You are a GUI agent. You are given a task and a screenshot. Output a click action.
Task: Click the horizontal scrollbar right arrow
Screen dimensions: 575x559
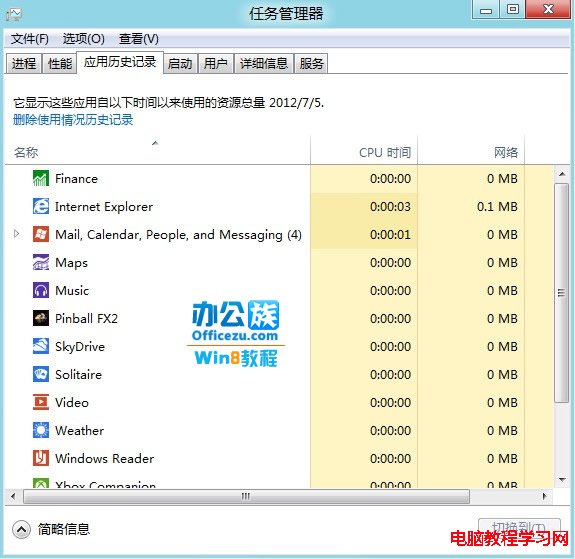545,497
